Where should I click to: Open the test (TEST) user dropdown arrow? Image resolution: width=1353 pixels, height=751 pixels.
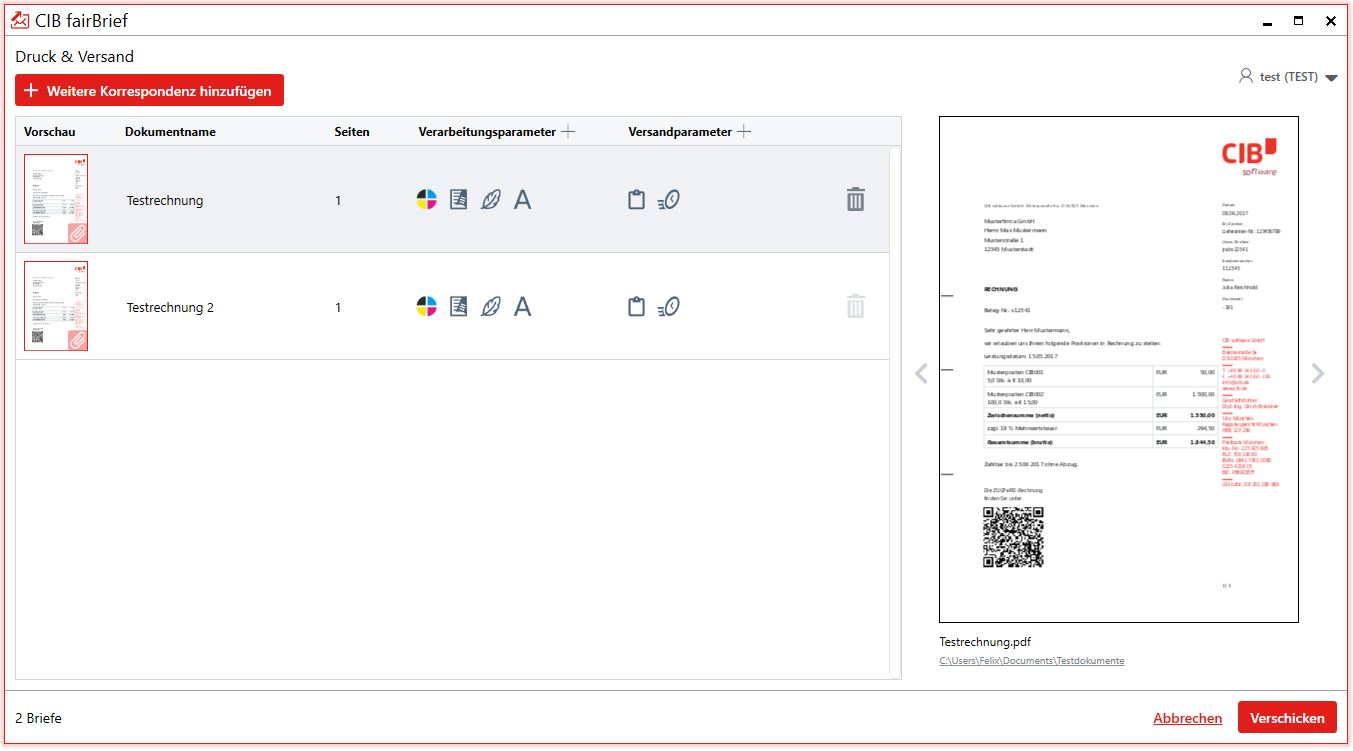click(1331, 78)
